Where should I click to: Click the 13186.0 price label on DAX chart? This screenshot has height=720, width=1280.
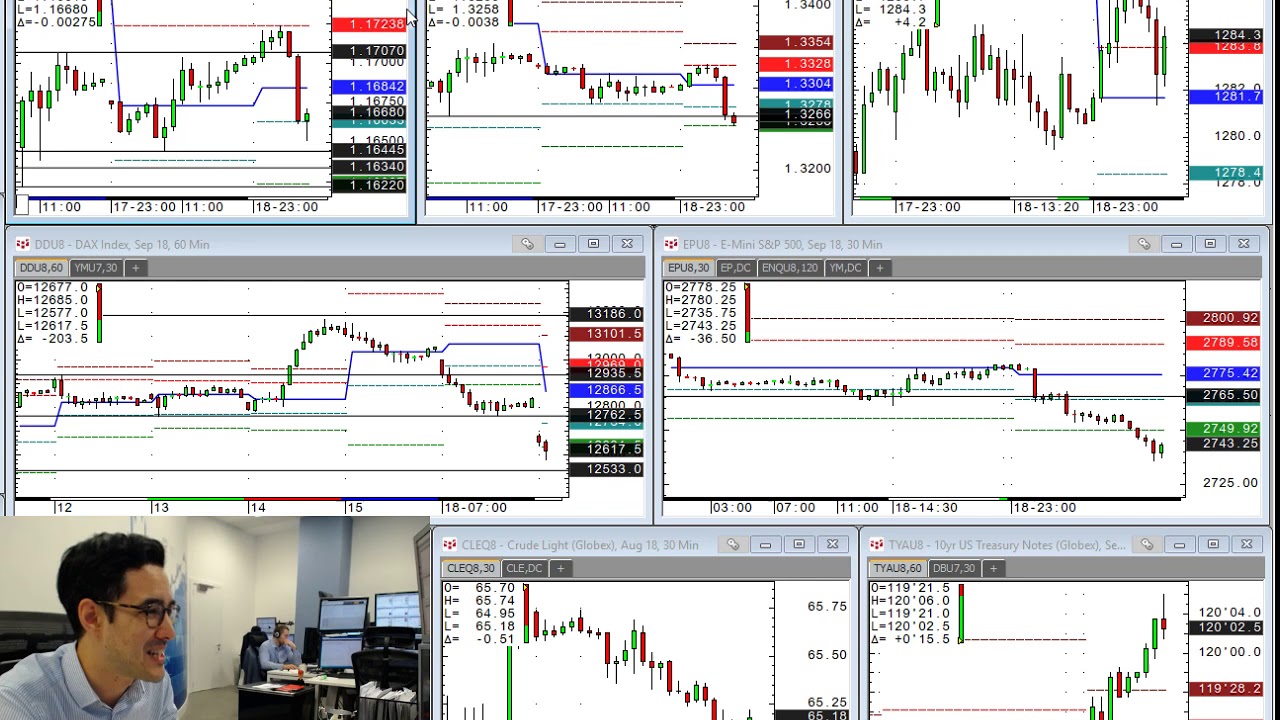[608, 314]
